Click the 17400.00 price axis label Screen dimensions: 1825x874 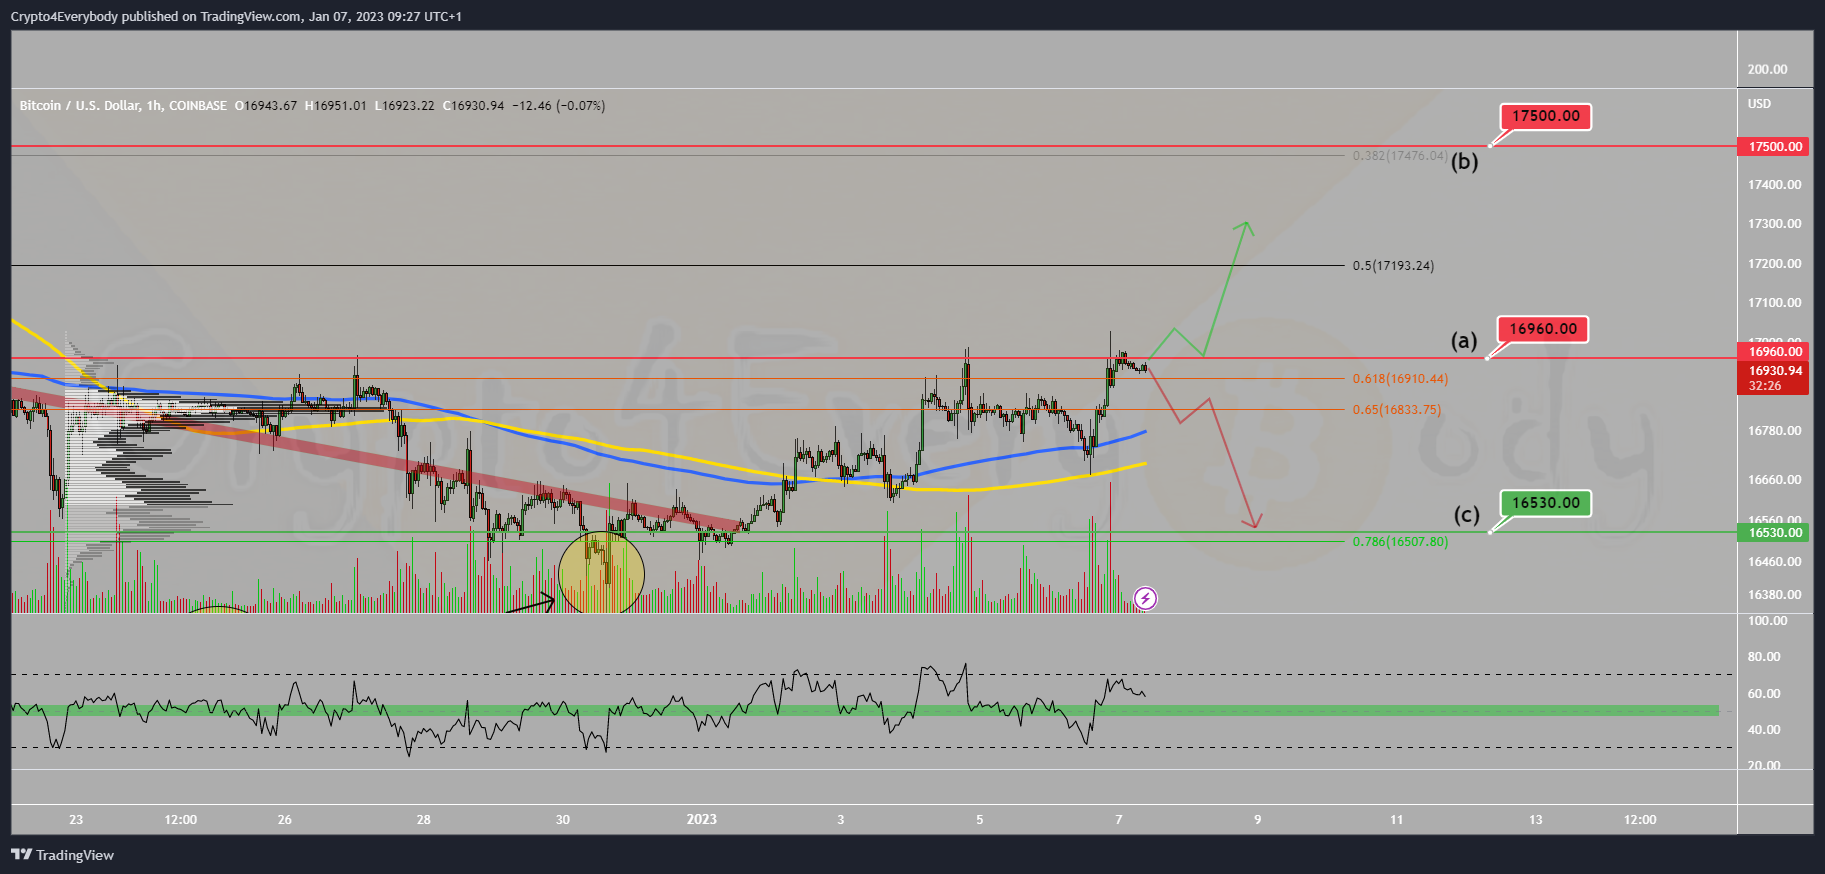point(1774,185)
